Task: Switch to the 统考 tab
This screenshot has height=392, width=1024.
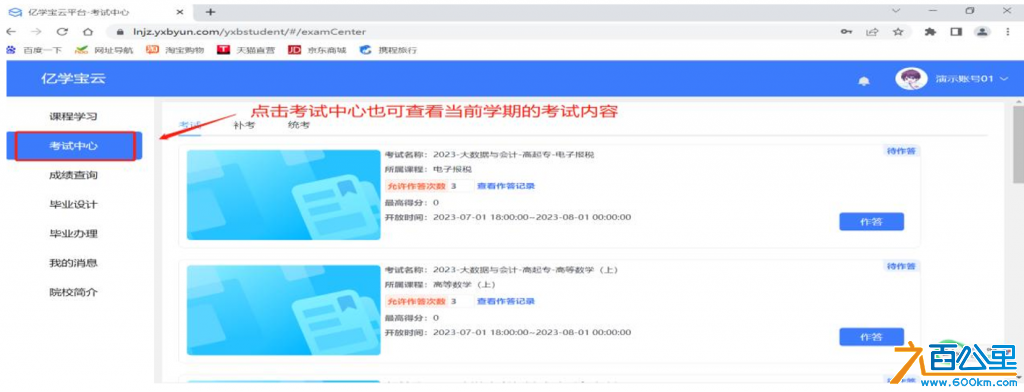Action: 298,125
